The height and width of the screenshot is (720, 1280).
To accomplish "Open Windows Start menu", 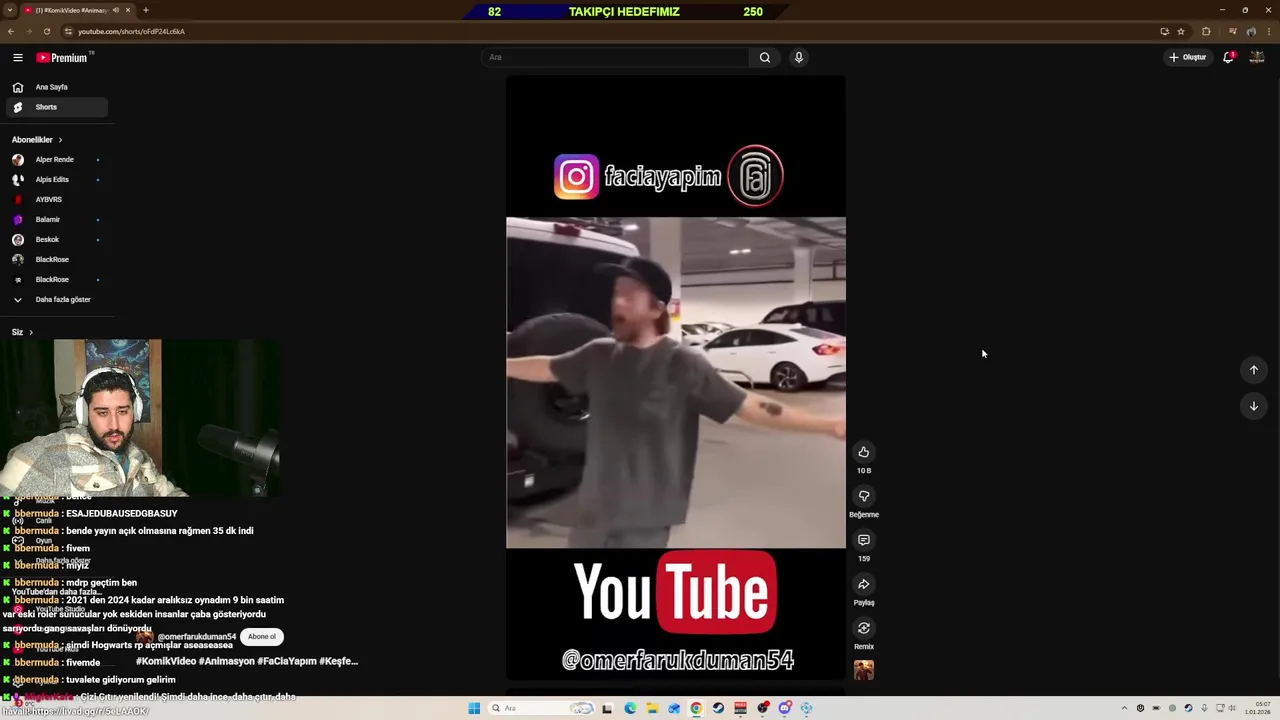I will click(x=474, y=708).
